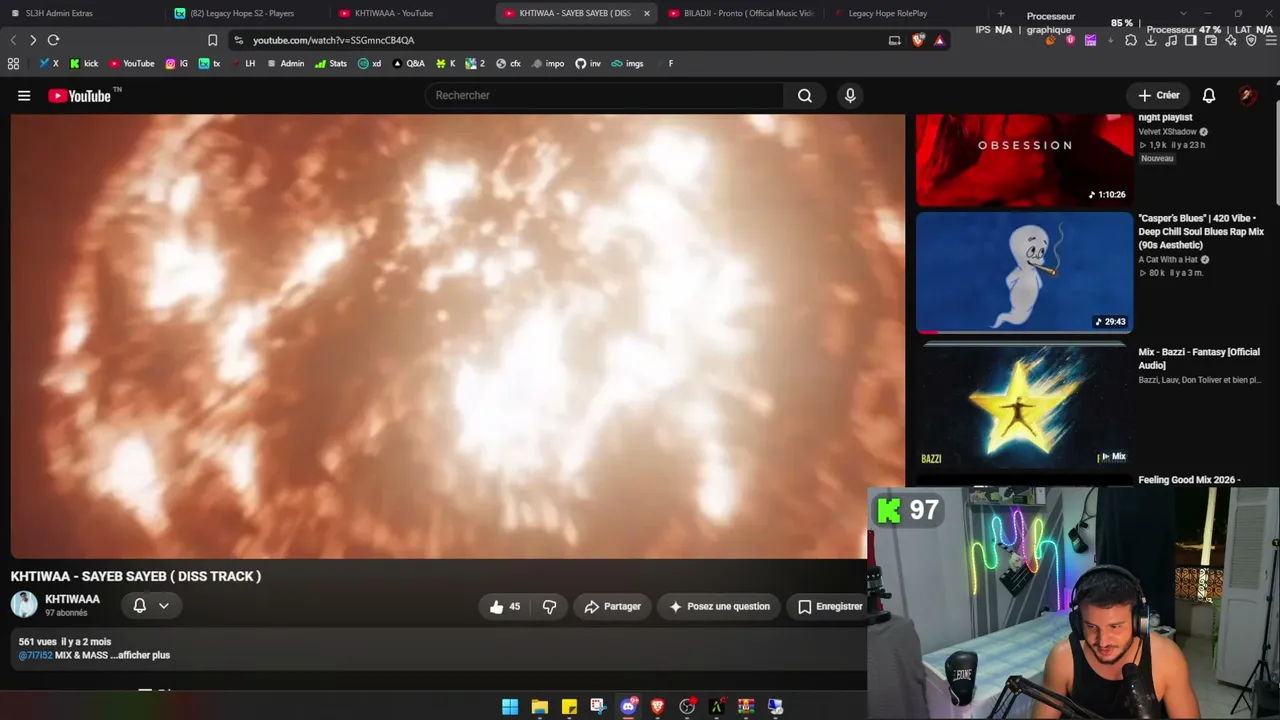Go forward in browser history
Image resolution: width=1280 pixels, height=720 pixels.
tap(33, 40)
